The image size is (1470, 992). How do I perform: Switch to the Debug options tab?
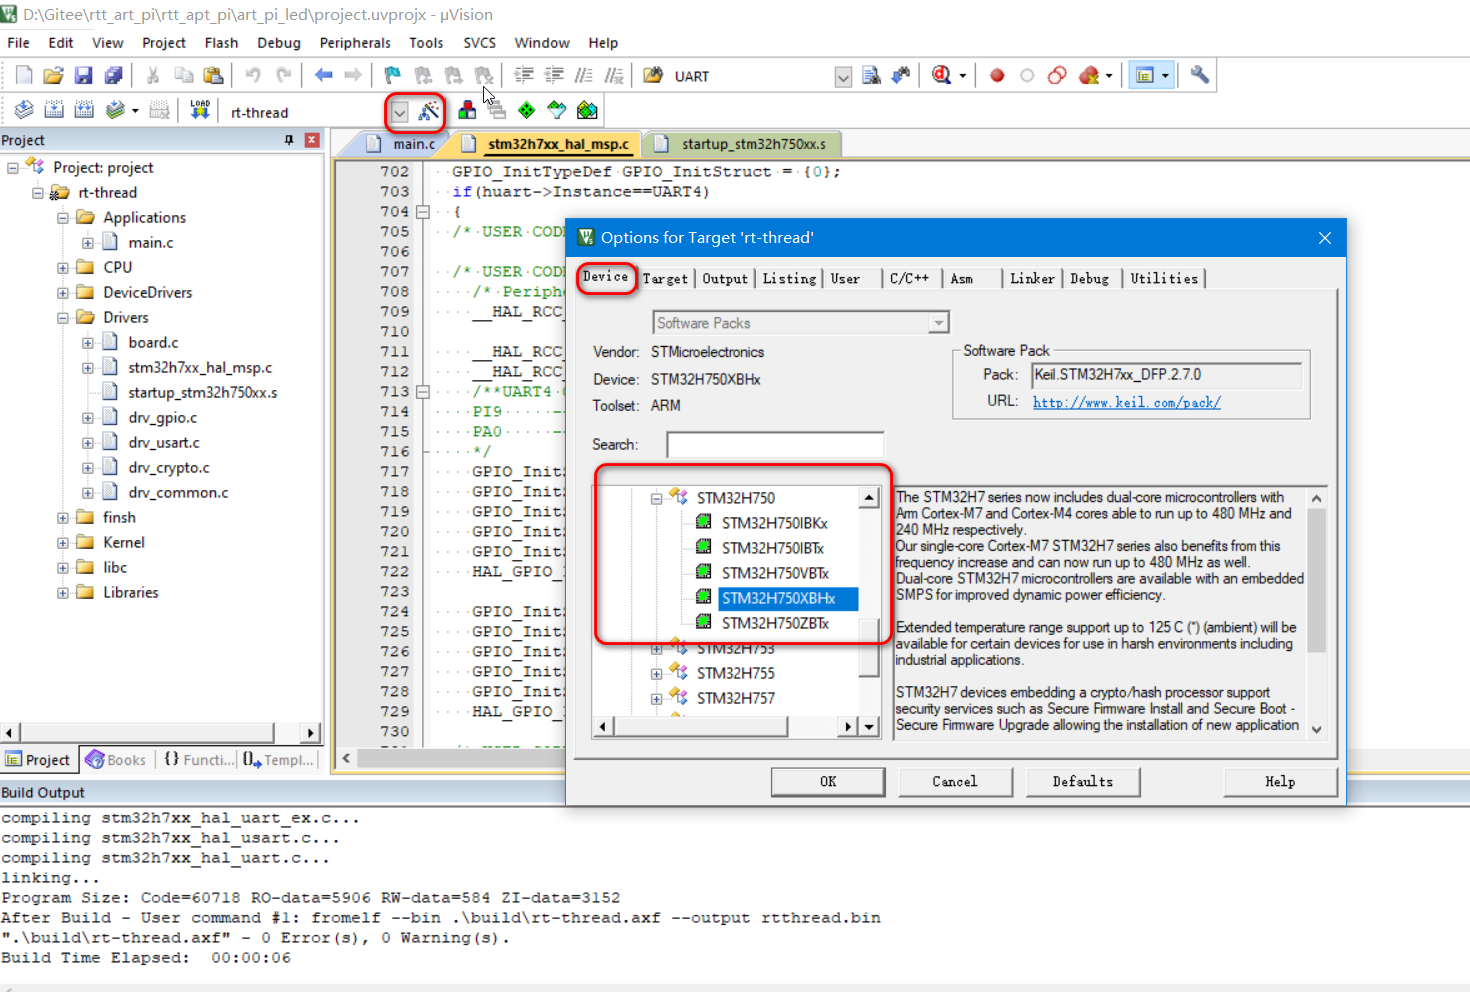(1089, 279)
